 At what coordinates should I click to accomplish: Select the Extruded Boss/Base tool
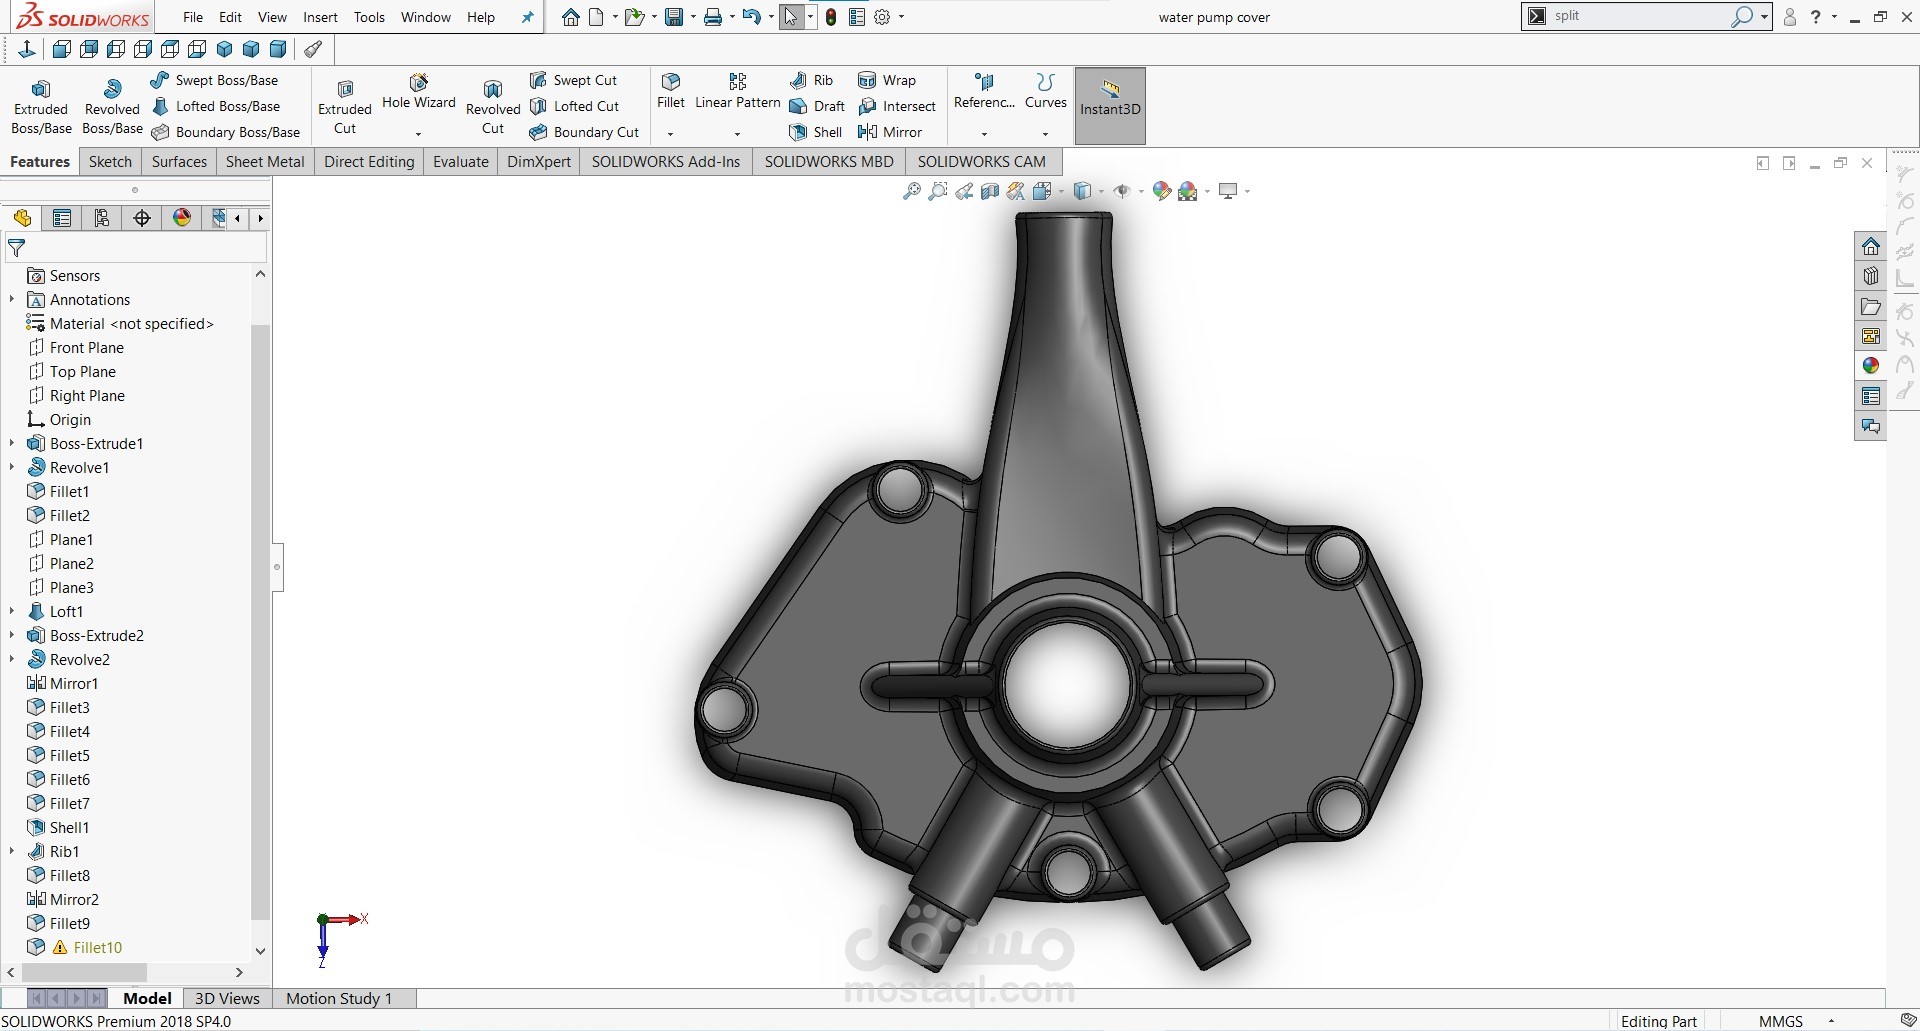point(41,106)
